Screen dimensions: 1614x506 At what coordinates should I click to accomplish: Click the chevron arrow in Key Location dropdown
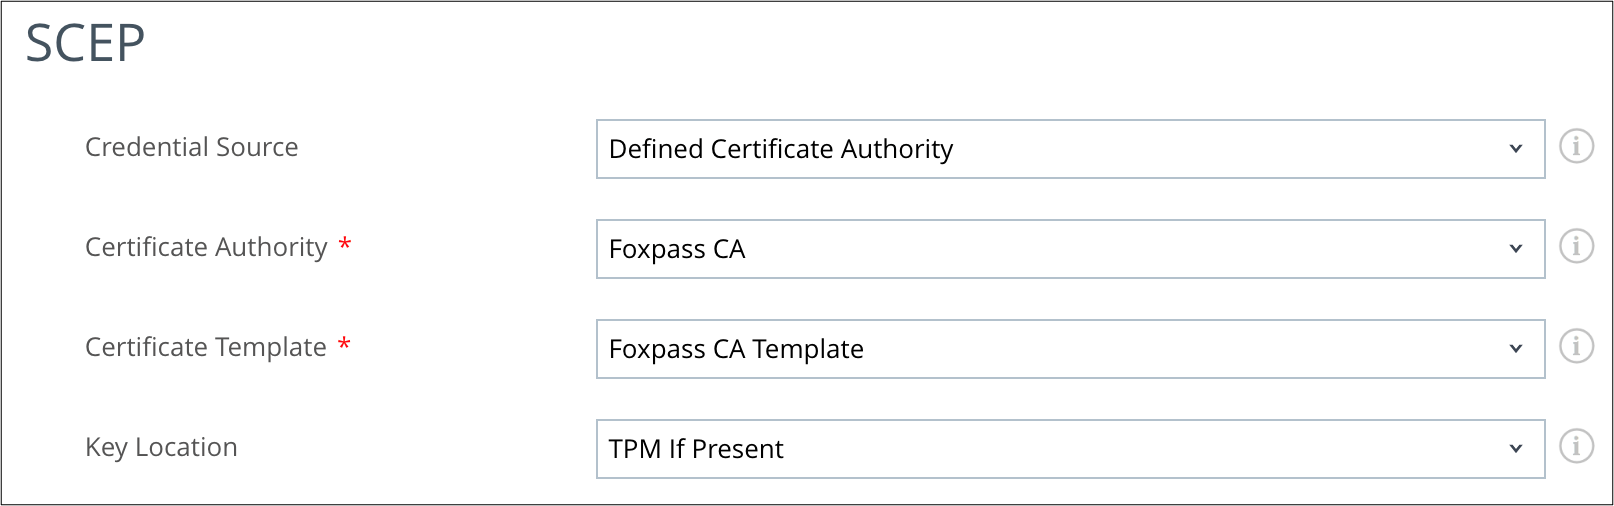(1516, 449)
